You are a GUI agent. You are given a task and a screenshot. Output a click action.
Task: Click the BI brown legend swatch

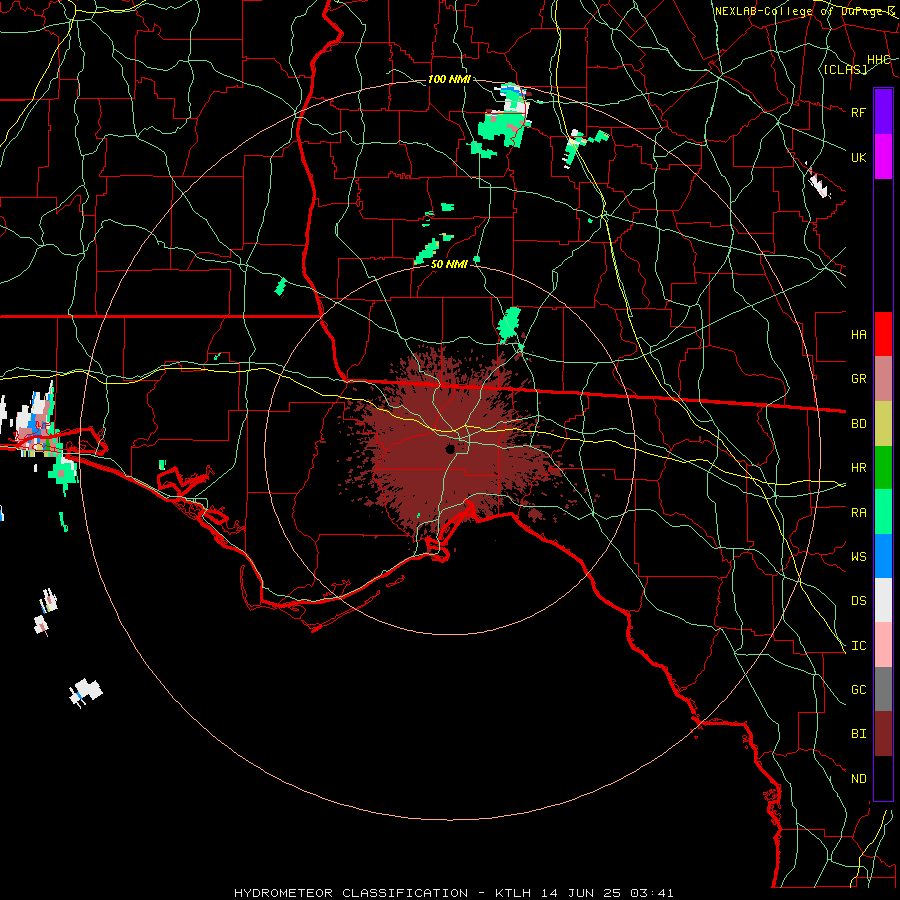883,734
